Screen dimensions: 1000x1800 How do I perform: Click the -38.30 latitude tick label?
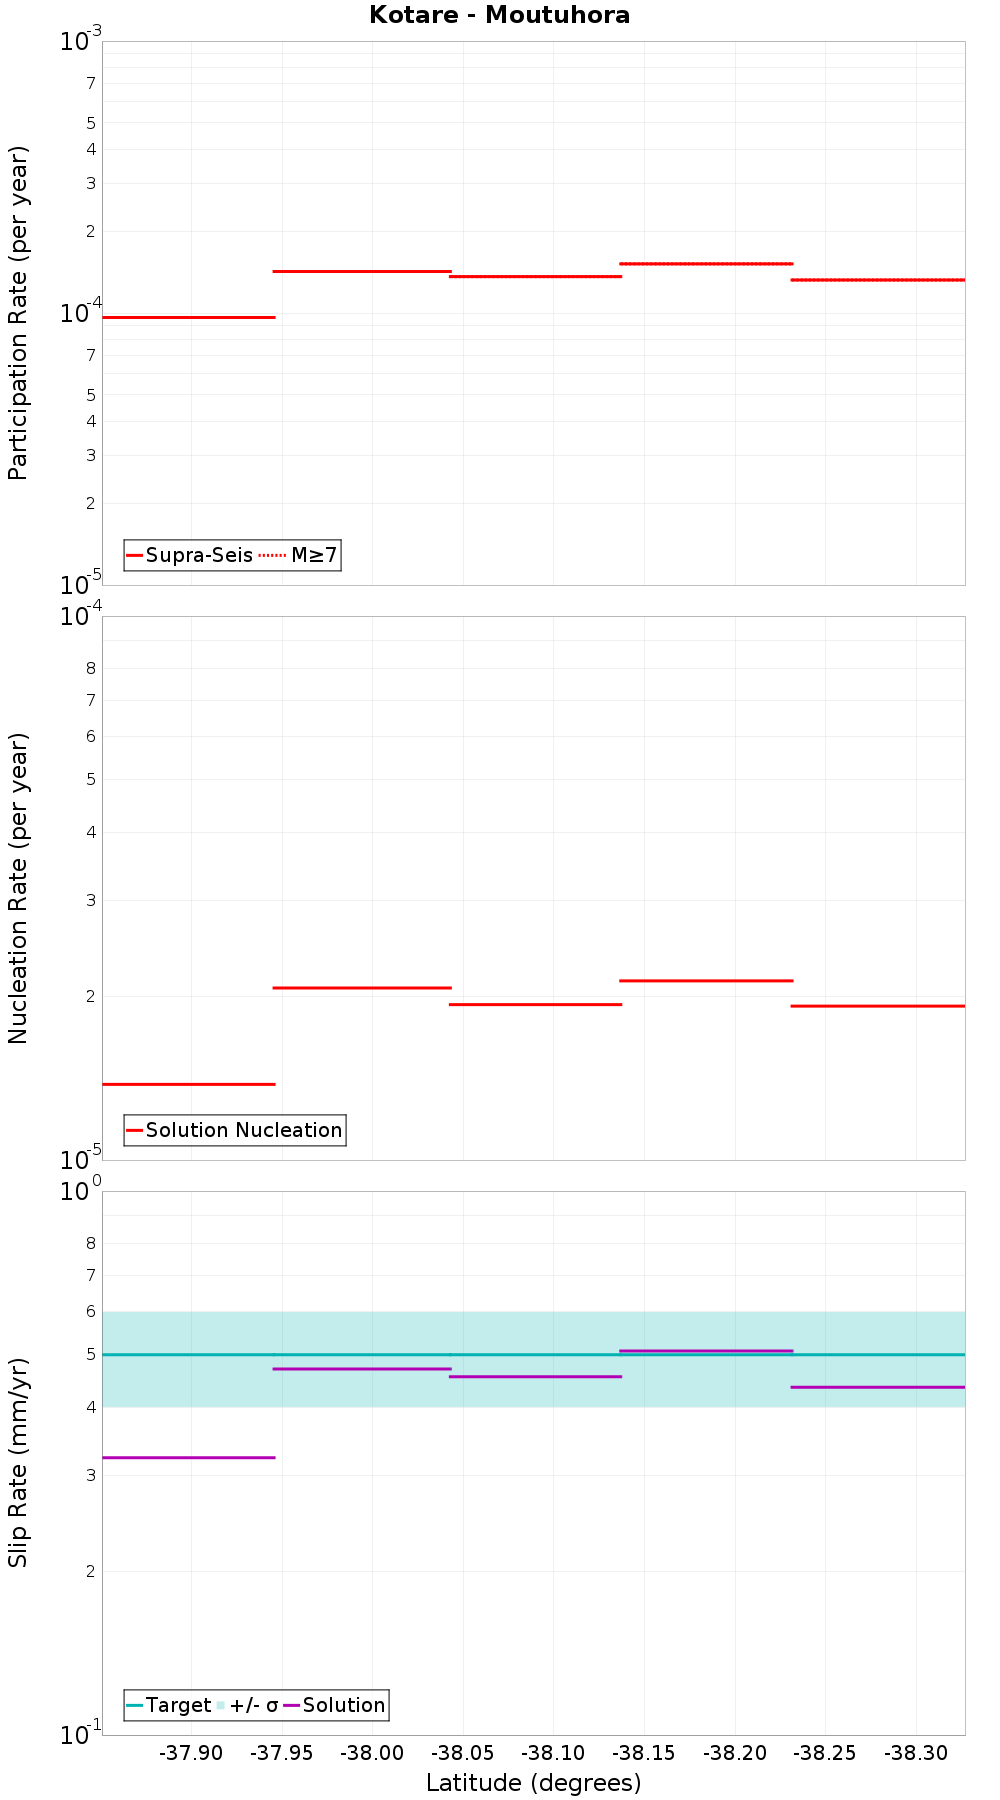click(x=917, y=1753)
